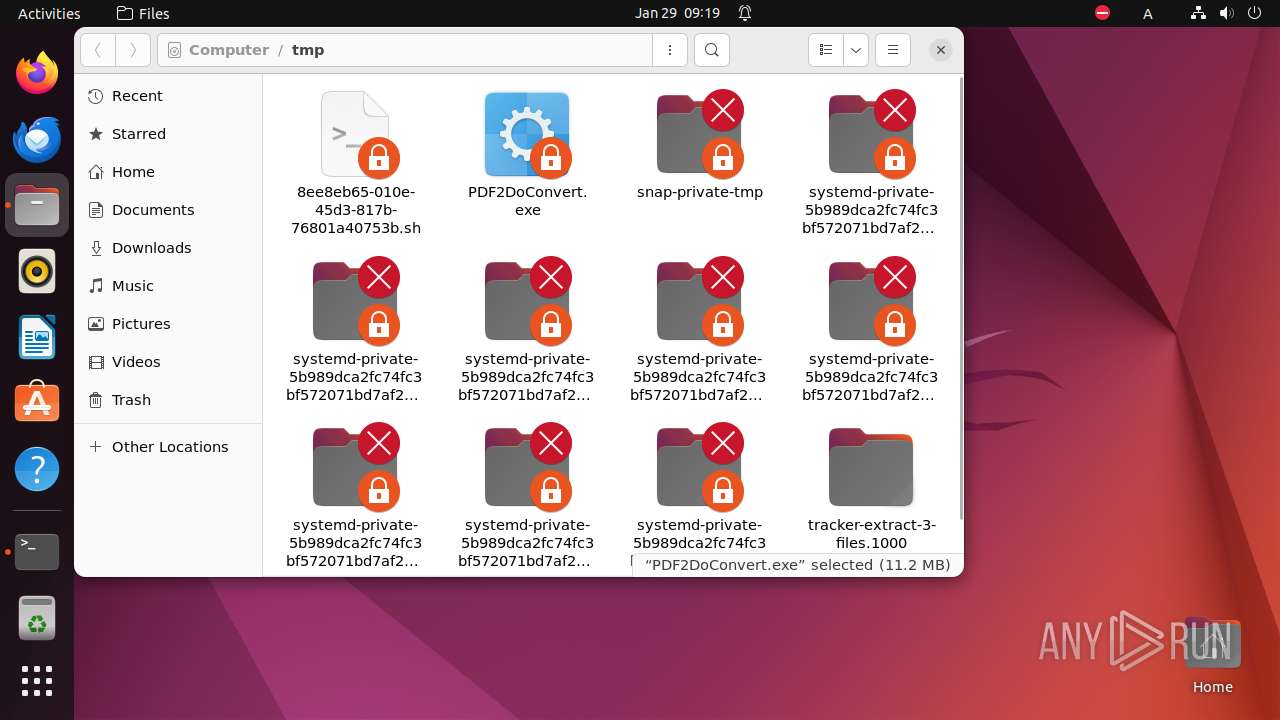The height and width of the screenshot is (720, 1280).
Task: Click the PDF2DoConvert.exe file name label
Action: (x=528, y=201)
